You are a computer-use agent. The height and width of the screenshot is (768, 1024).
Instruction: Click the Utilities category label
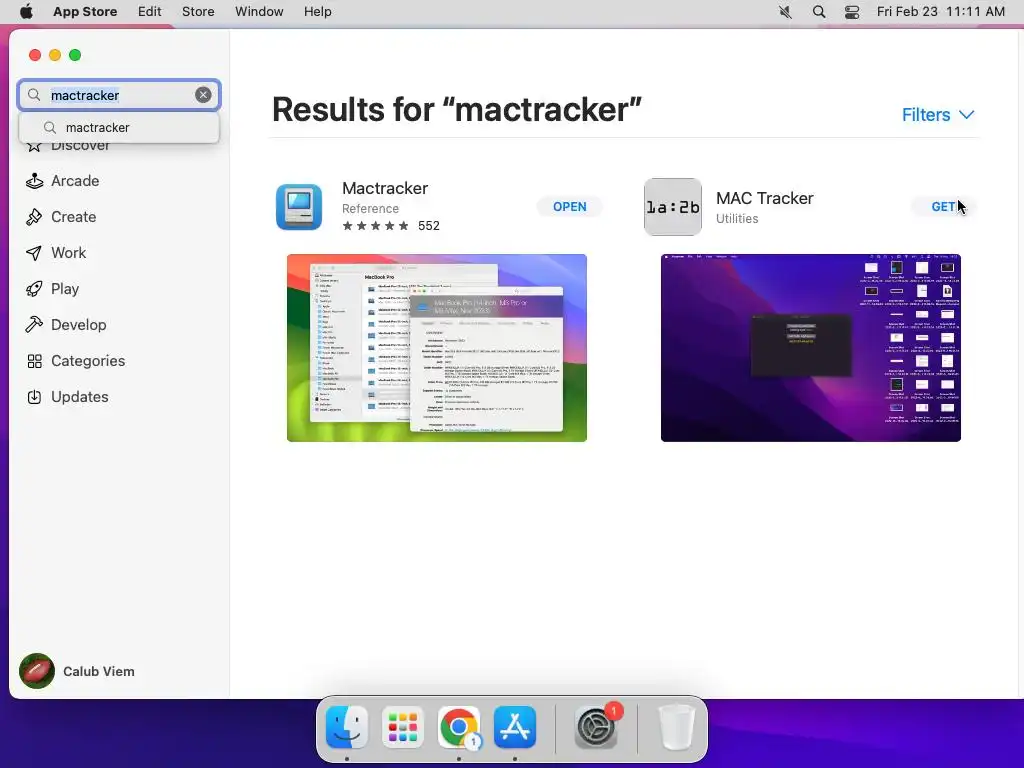click(737, 219)
